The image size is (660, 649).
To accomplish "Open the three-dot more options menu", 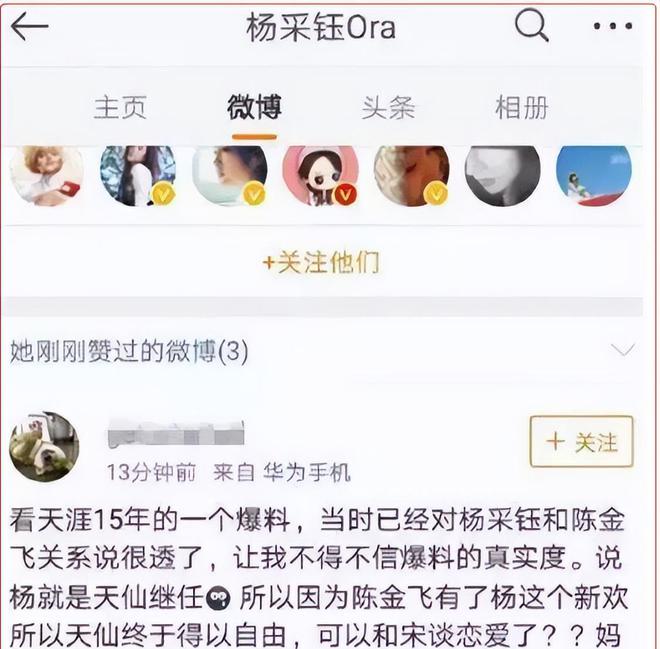I will pyautogui.click(x=613, y=26).
